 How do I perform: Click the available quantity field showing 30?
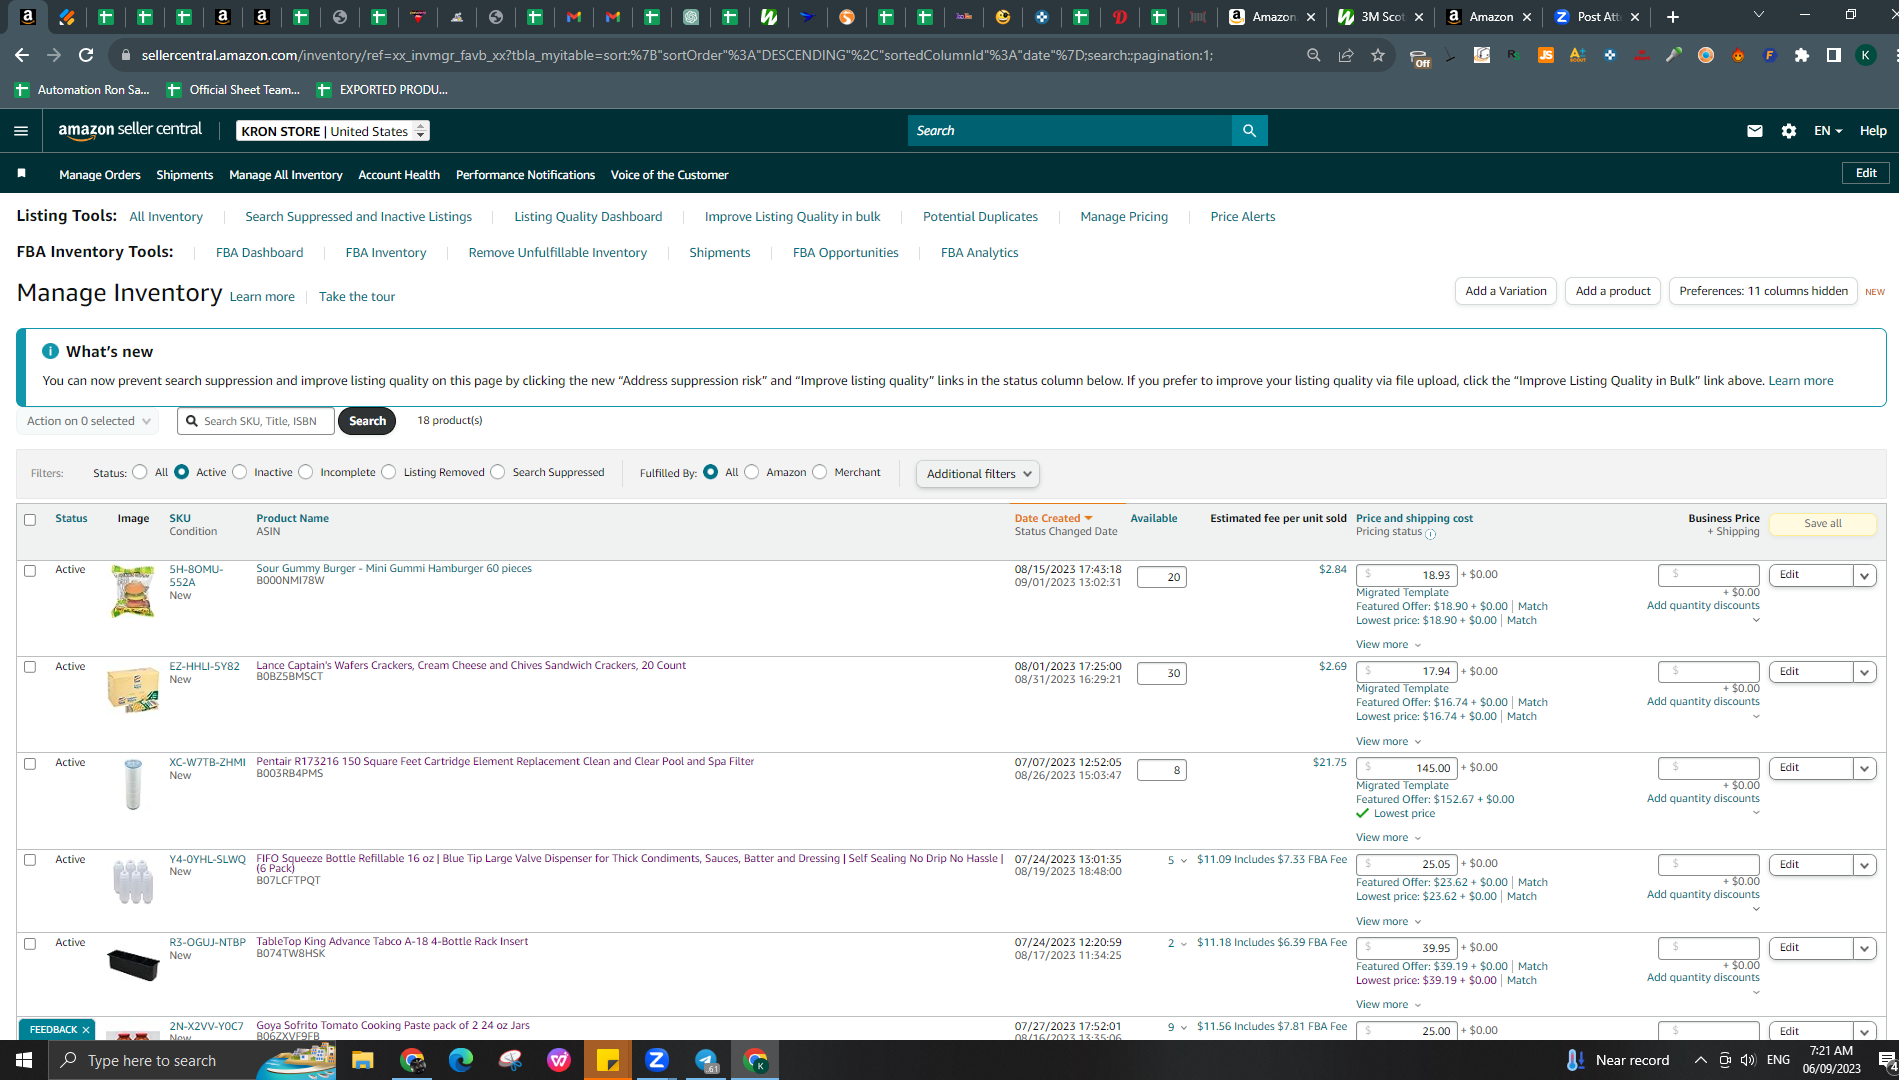[1162, 674]
